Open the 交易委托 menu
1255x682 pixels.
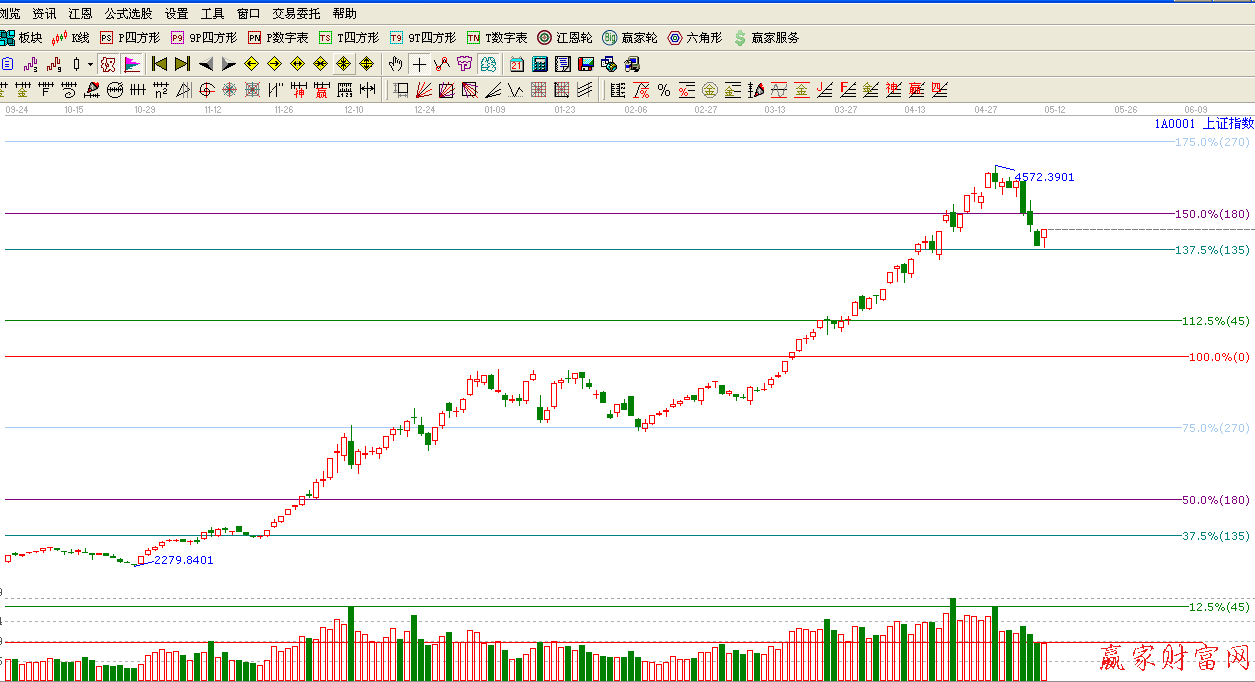click(x=296, y=13)
